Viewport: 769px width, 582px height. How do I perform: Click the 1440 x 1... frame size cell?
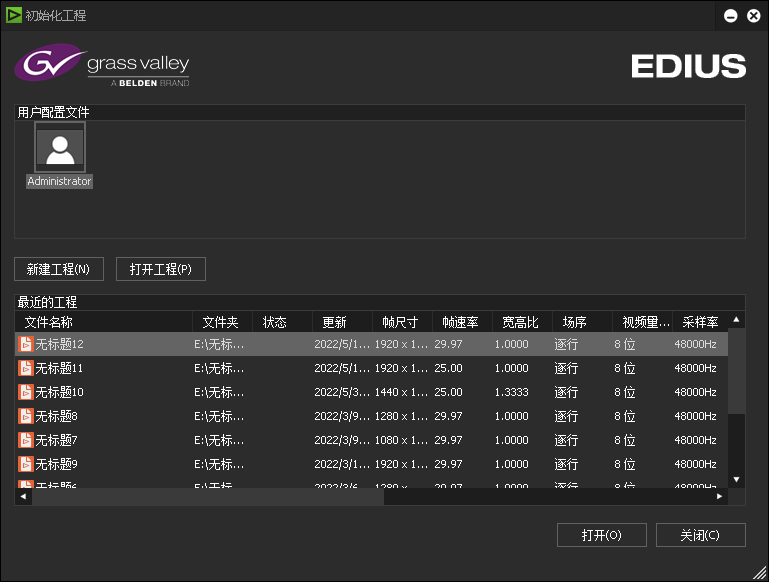401,392
